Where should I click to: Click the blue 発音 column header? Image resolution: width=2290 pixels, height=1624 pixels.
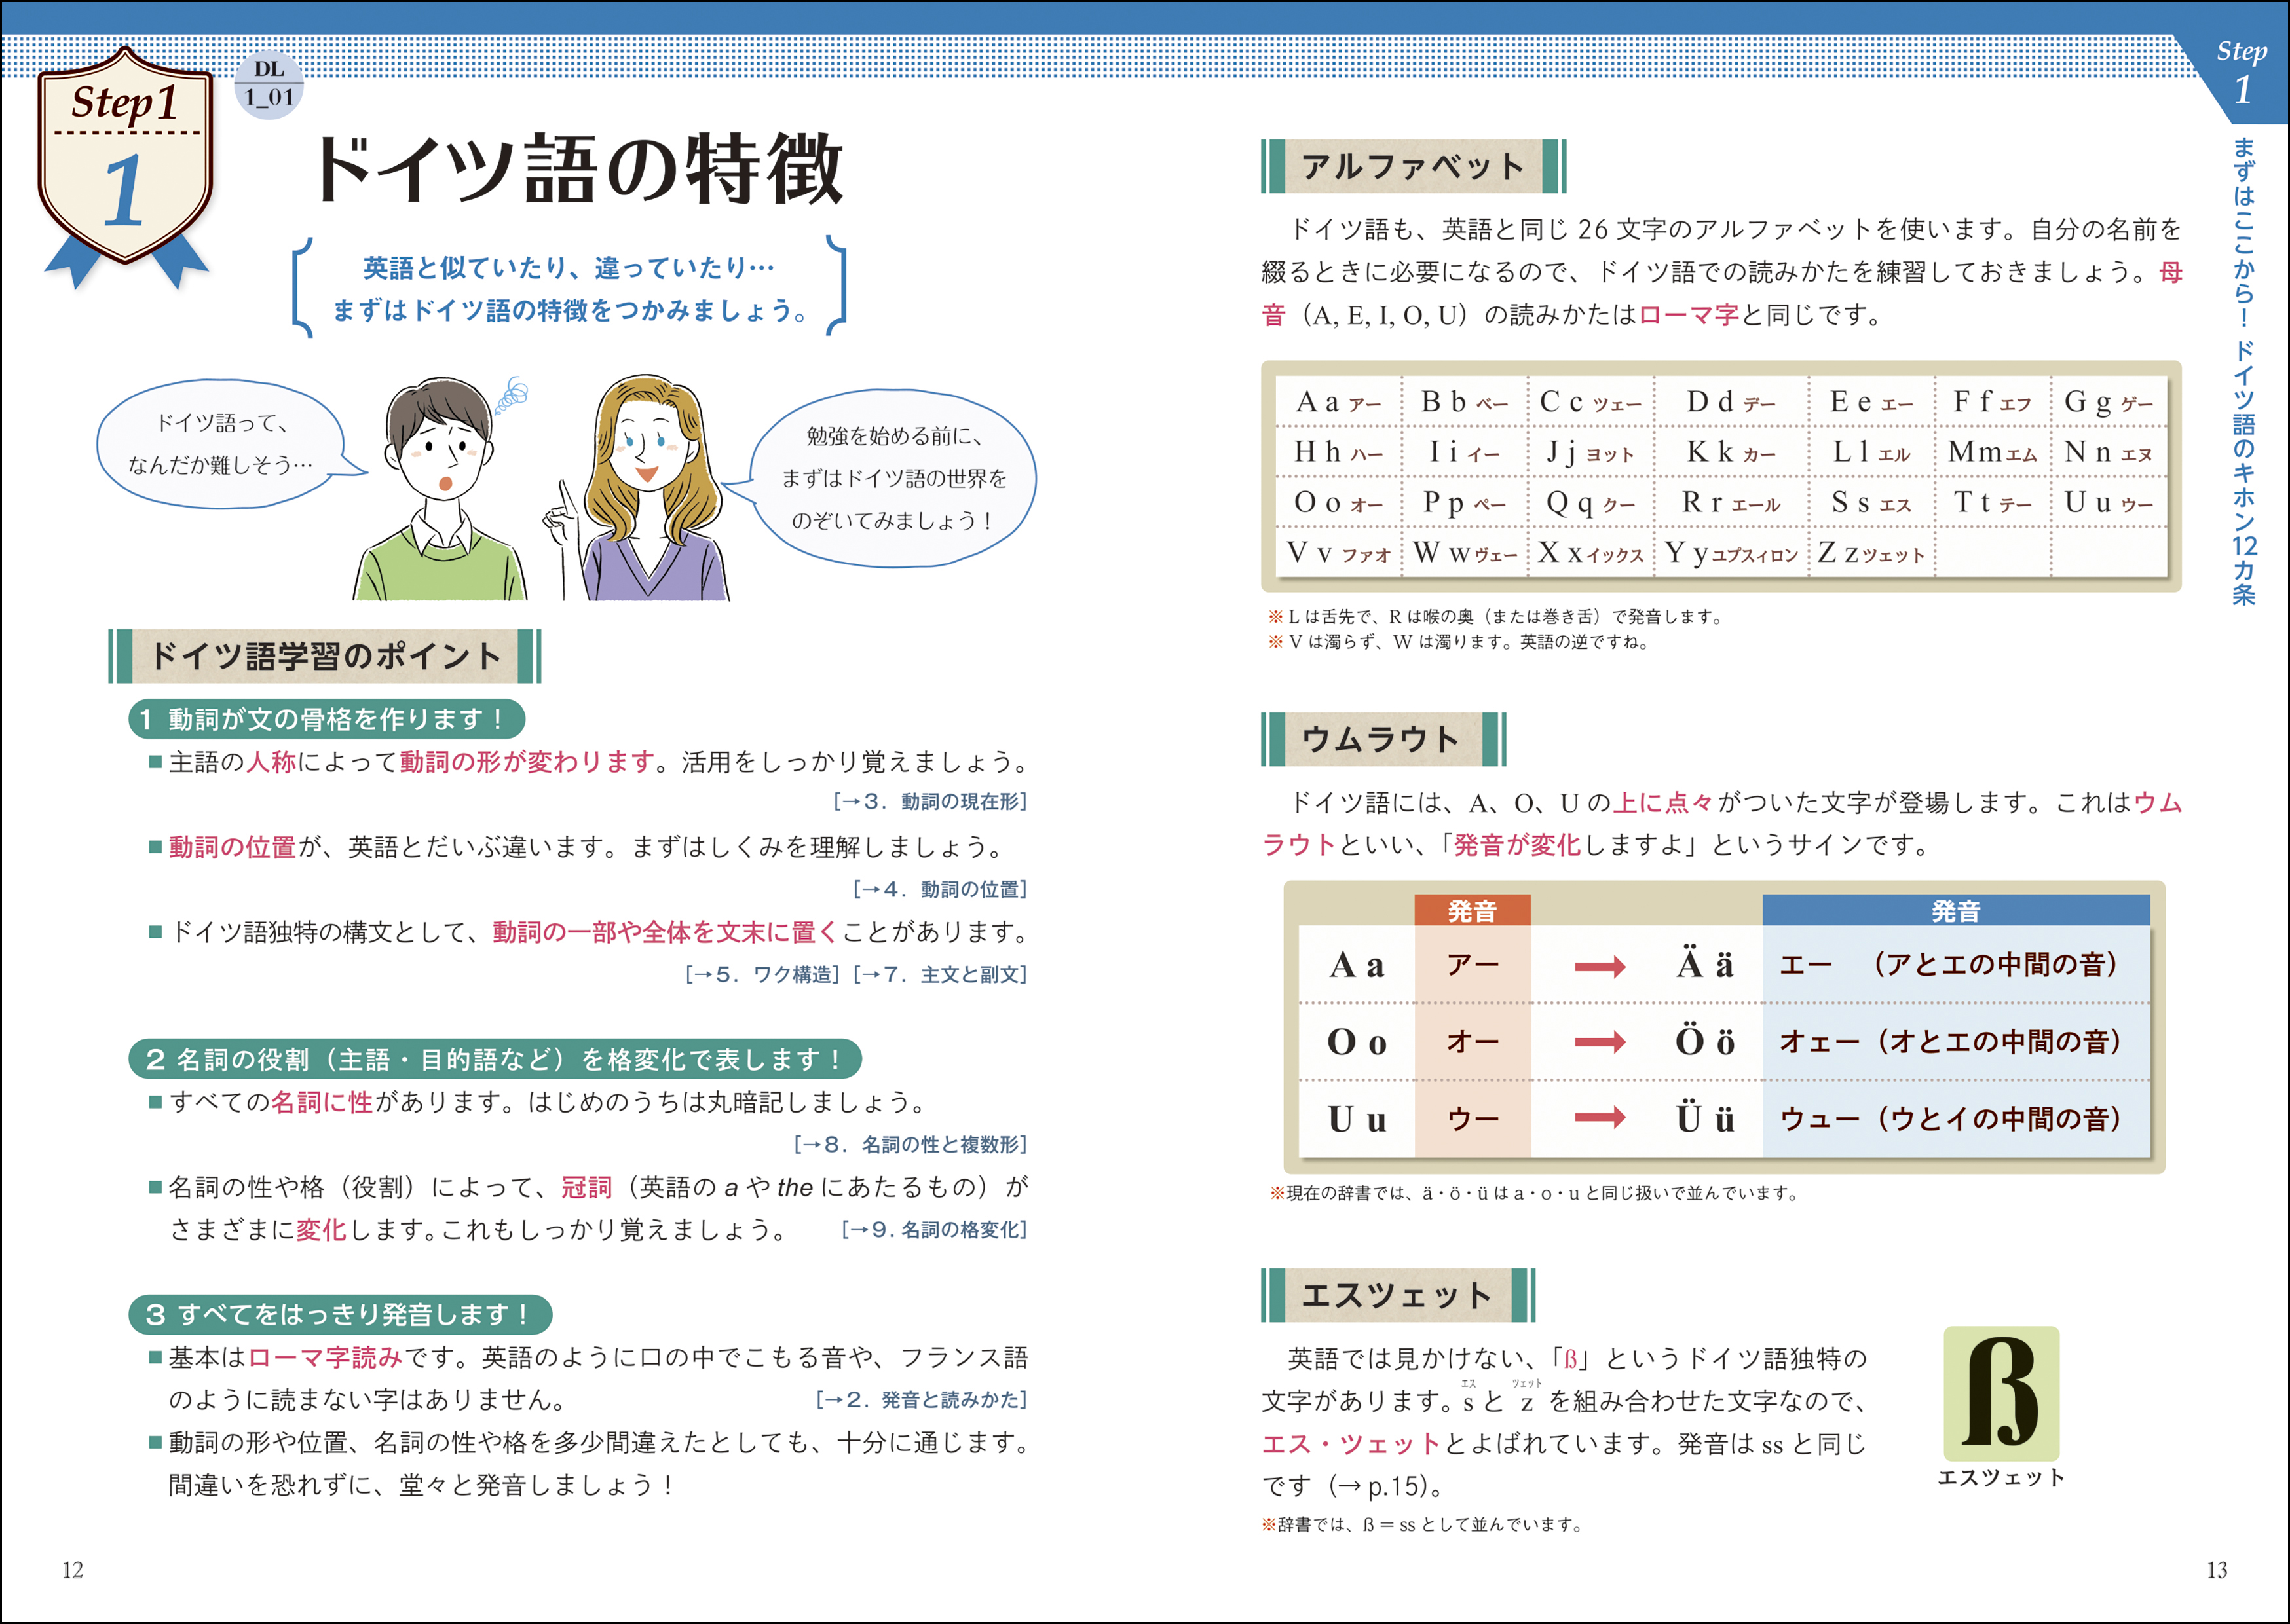(1955, 910)
